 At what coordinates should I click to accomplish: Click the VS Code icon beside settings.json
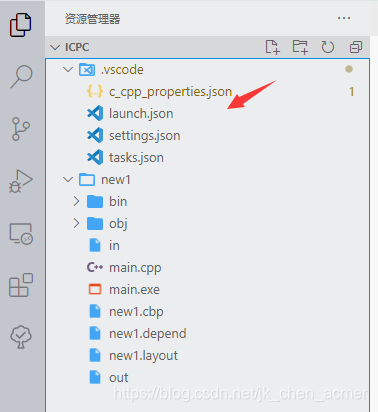click(x=95, y=135)
